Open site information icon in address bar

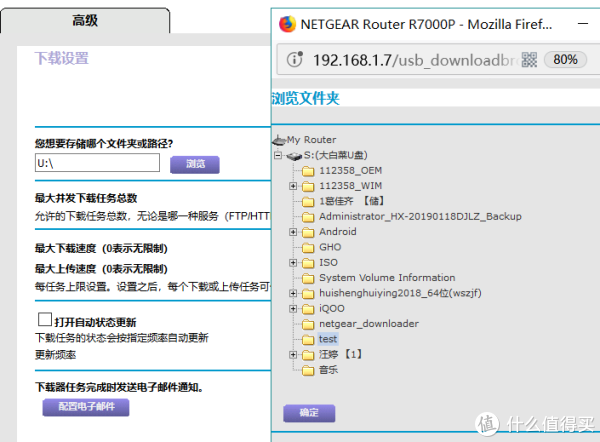[x=295, y=59]
